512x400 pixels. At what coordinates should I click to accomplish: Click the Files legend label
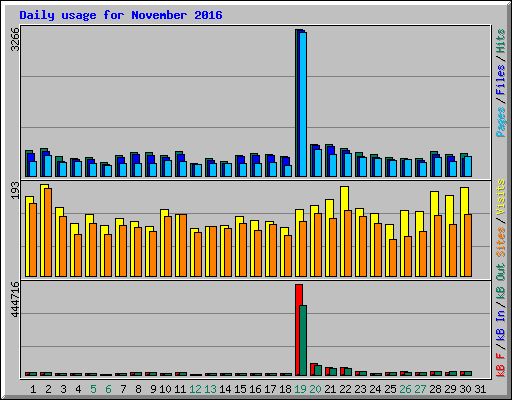tap(501, 80)
